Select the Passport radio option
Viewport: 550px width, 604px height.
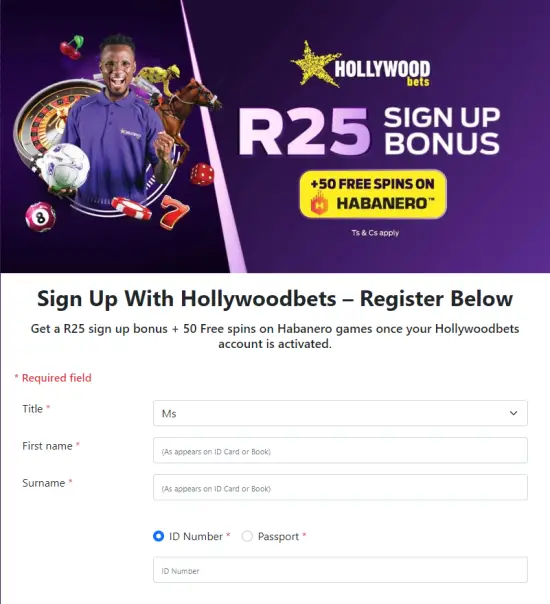(247, 536)
